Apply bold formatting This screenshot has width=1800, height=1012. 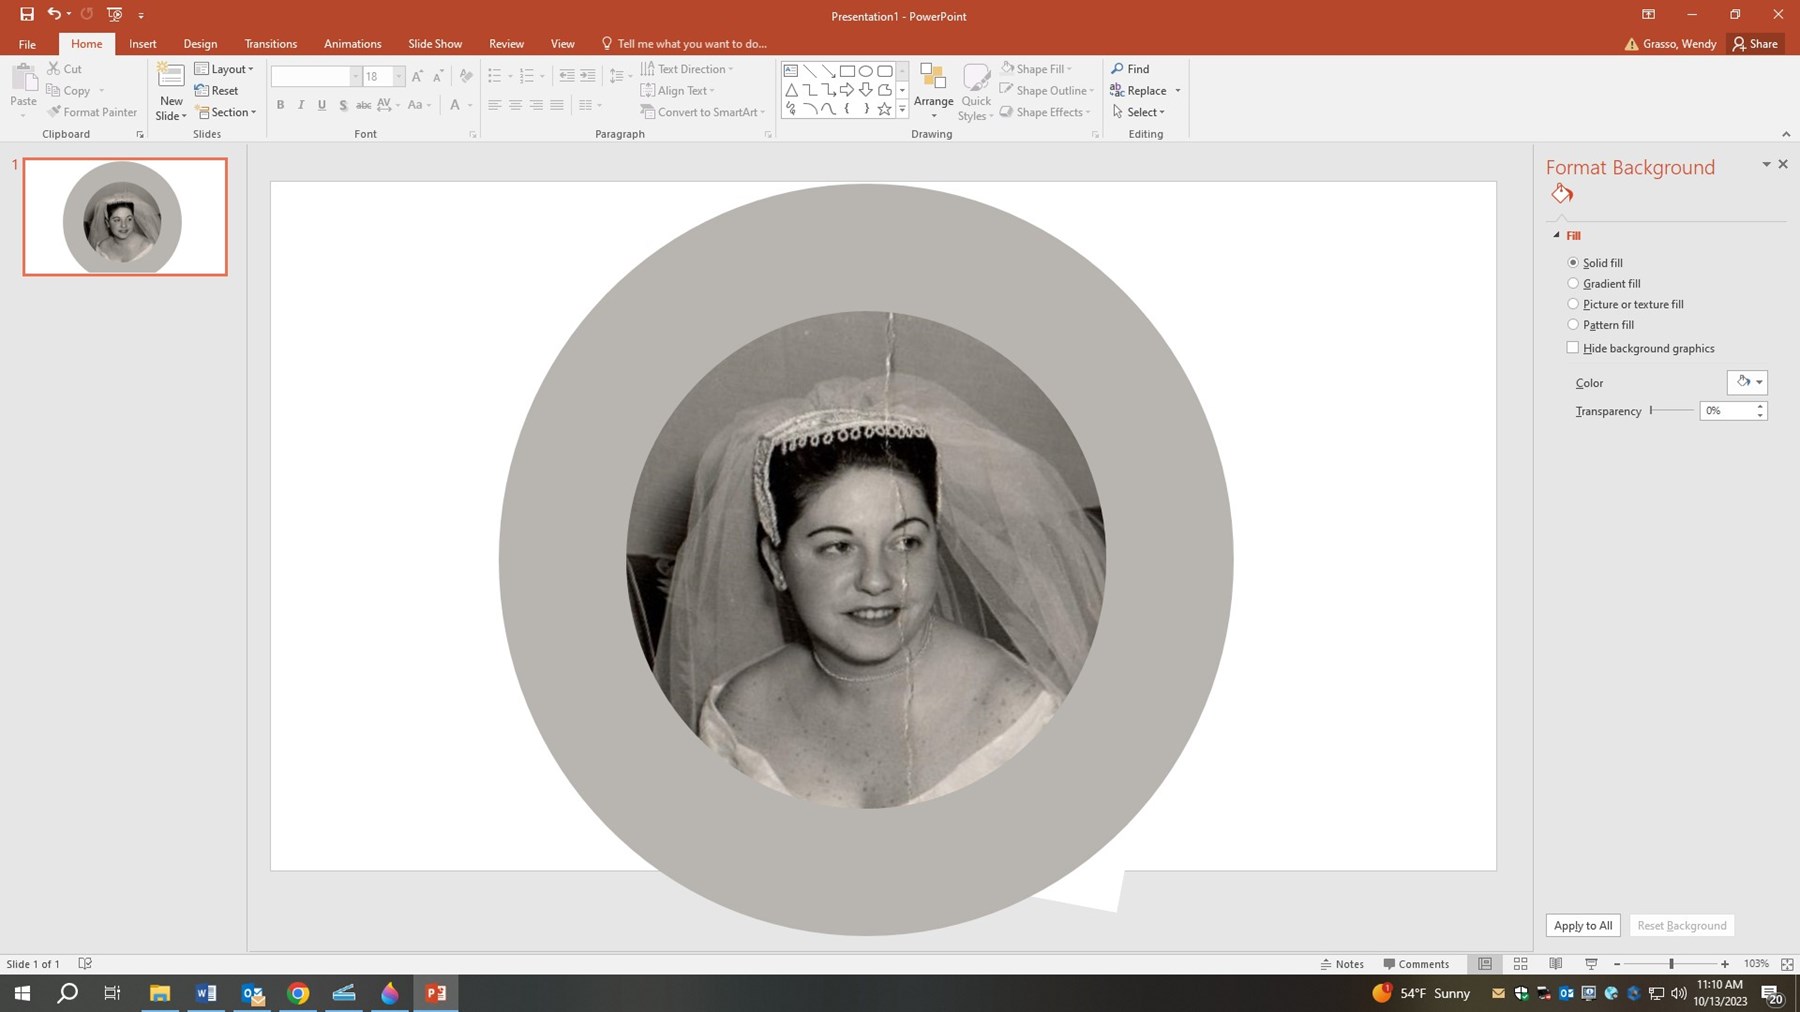tap(280, 104)
